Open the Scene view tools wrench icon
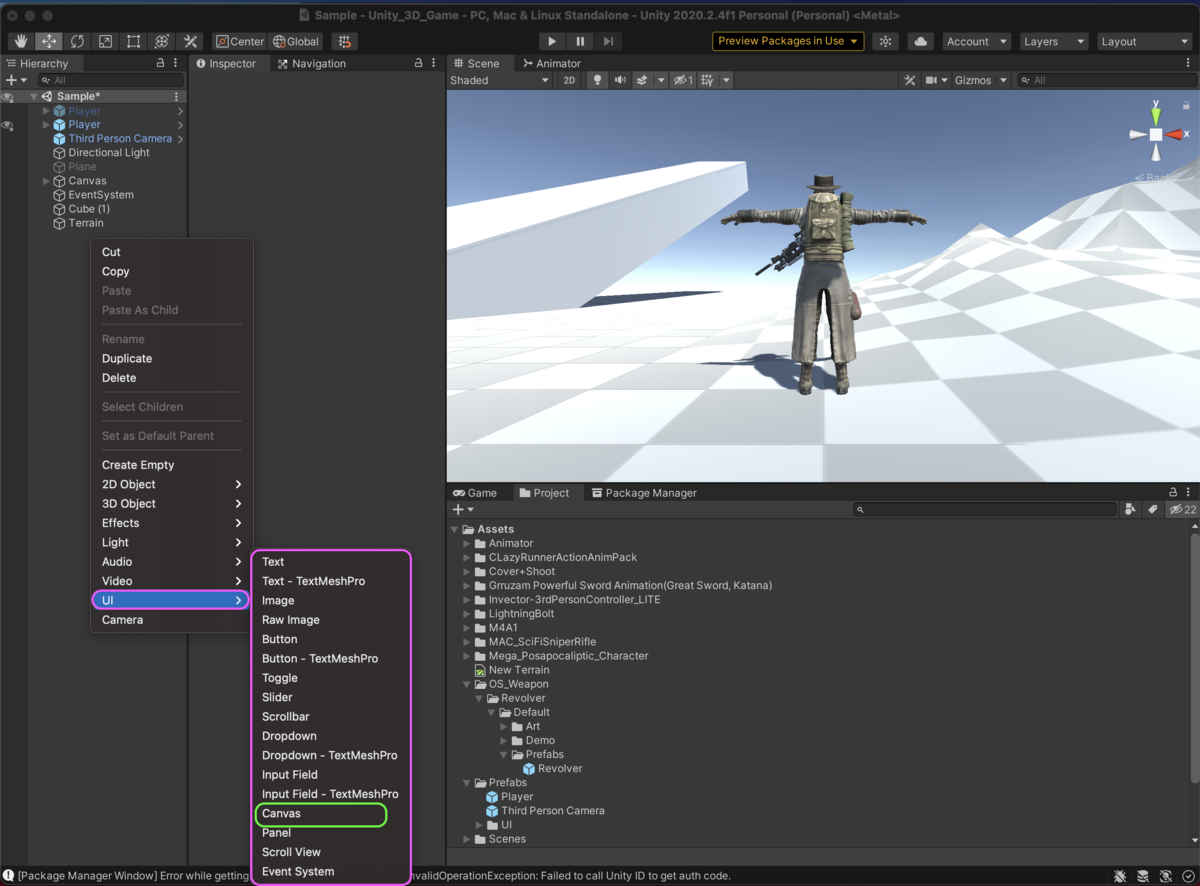The height and width of the screenshot is (886, 1200). point(909,80)
